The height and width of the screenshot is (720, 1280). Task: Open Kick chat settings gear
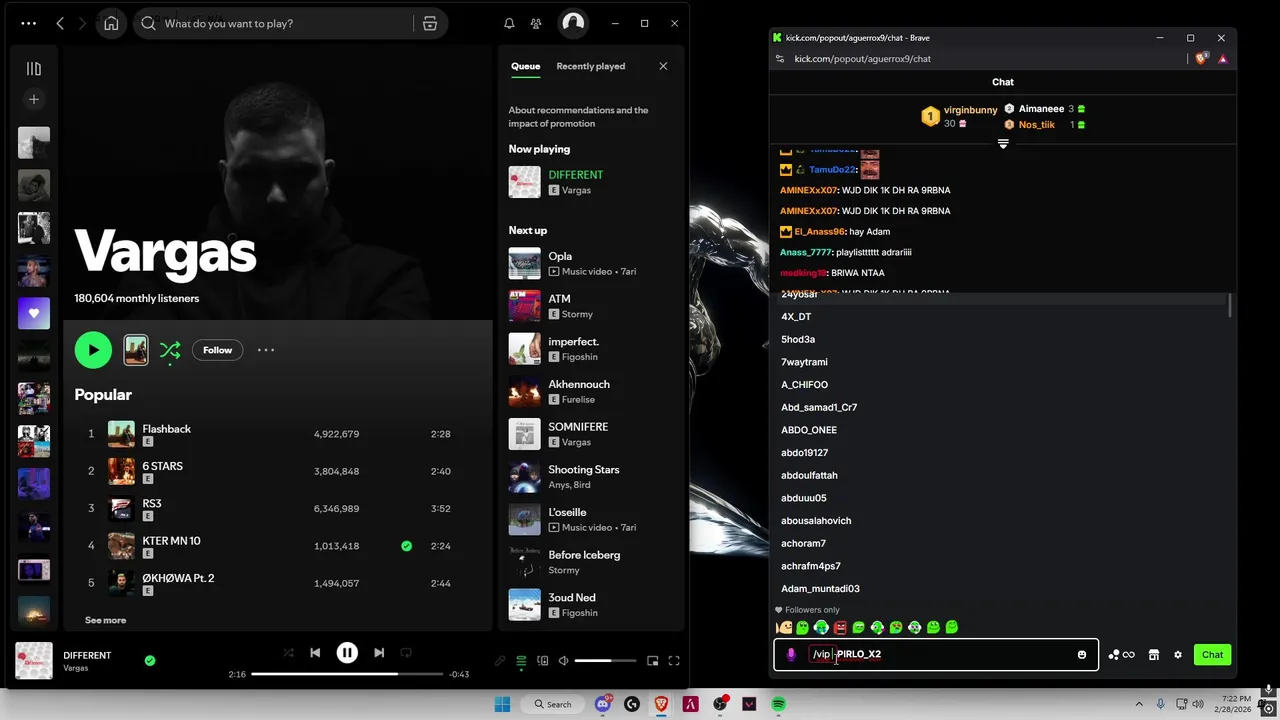(x=1178, y=654)
